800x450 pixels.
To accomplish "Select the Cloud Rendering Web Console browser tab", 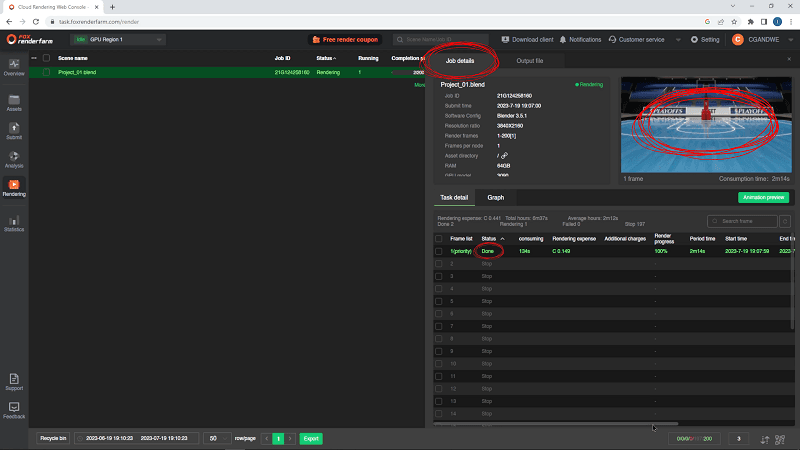I will [x=52, y=7].
